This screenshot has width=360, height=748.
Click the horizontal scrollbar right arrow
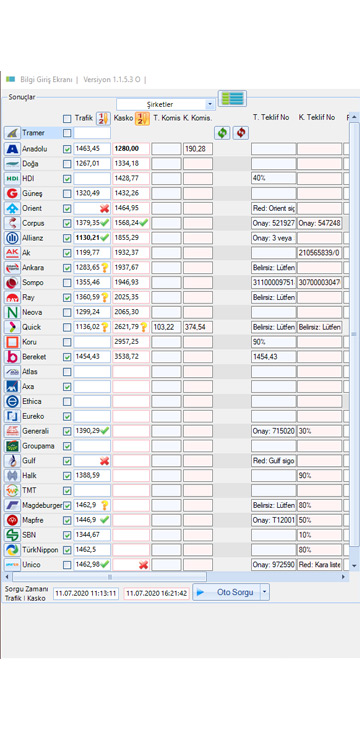(344, 577)
